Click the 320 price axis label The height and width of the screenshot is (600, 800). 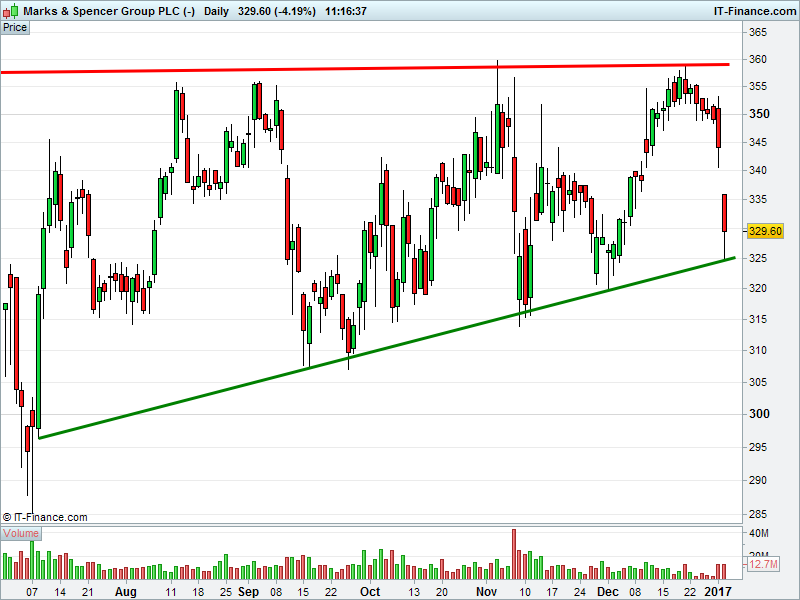pos(758,289)
